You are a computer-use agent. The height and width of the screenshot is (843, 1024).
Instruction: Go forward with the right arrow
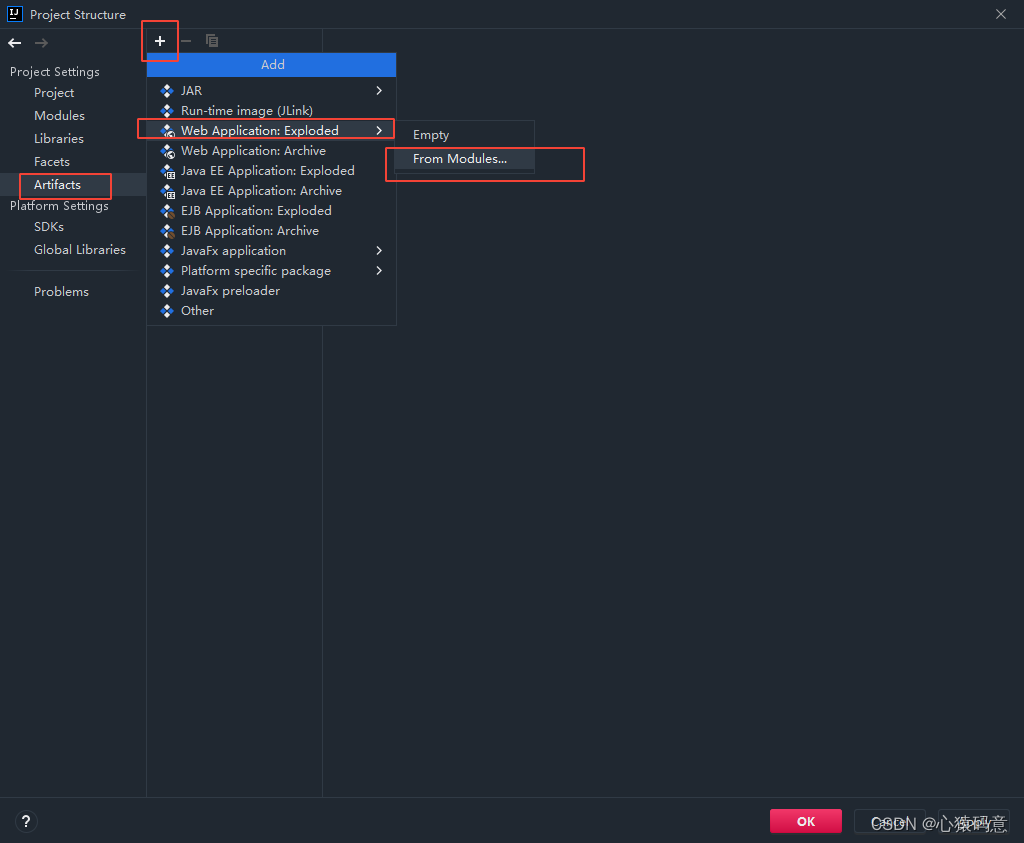tap(41, 43)
